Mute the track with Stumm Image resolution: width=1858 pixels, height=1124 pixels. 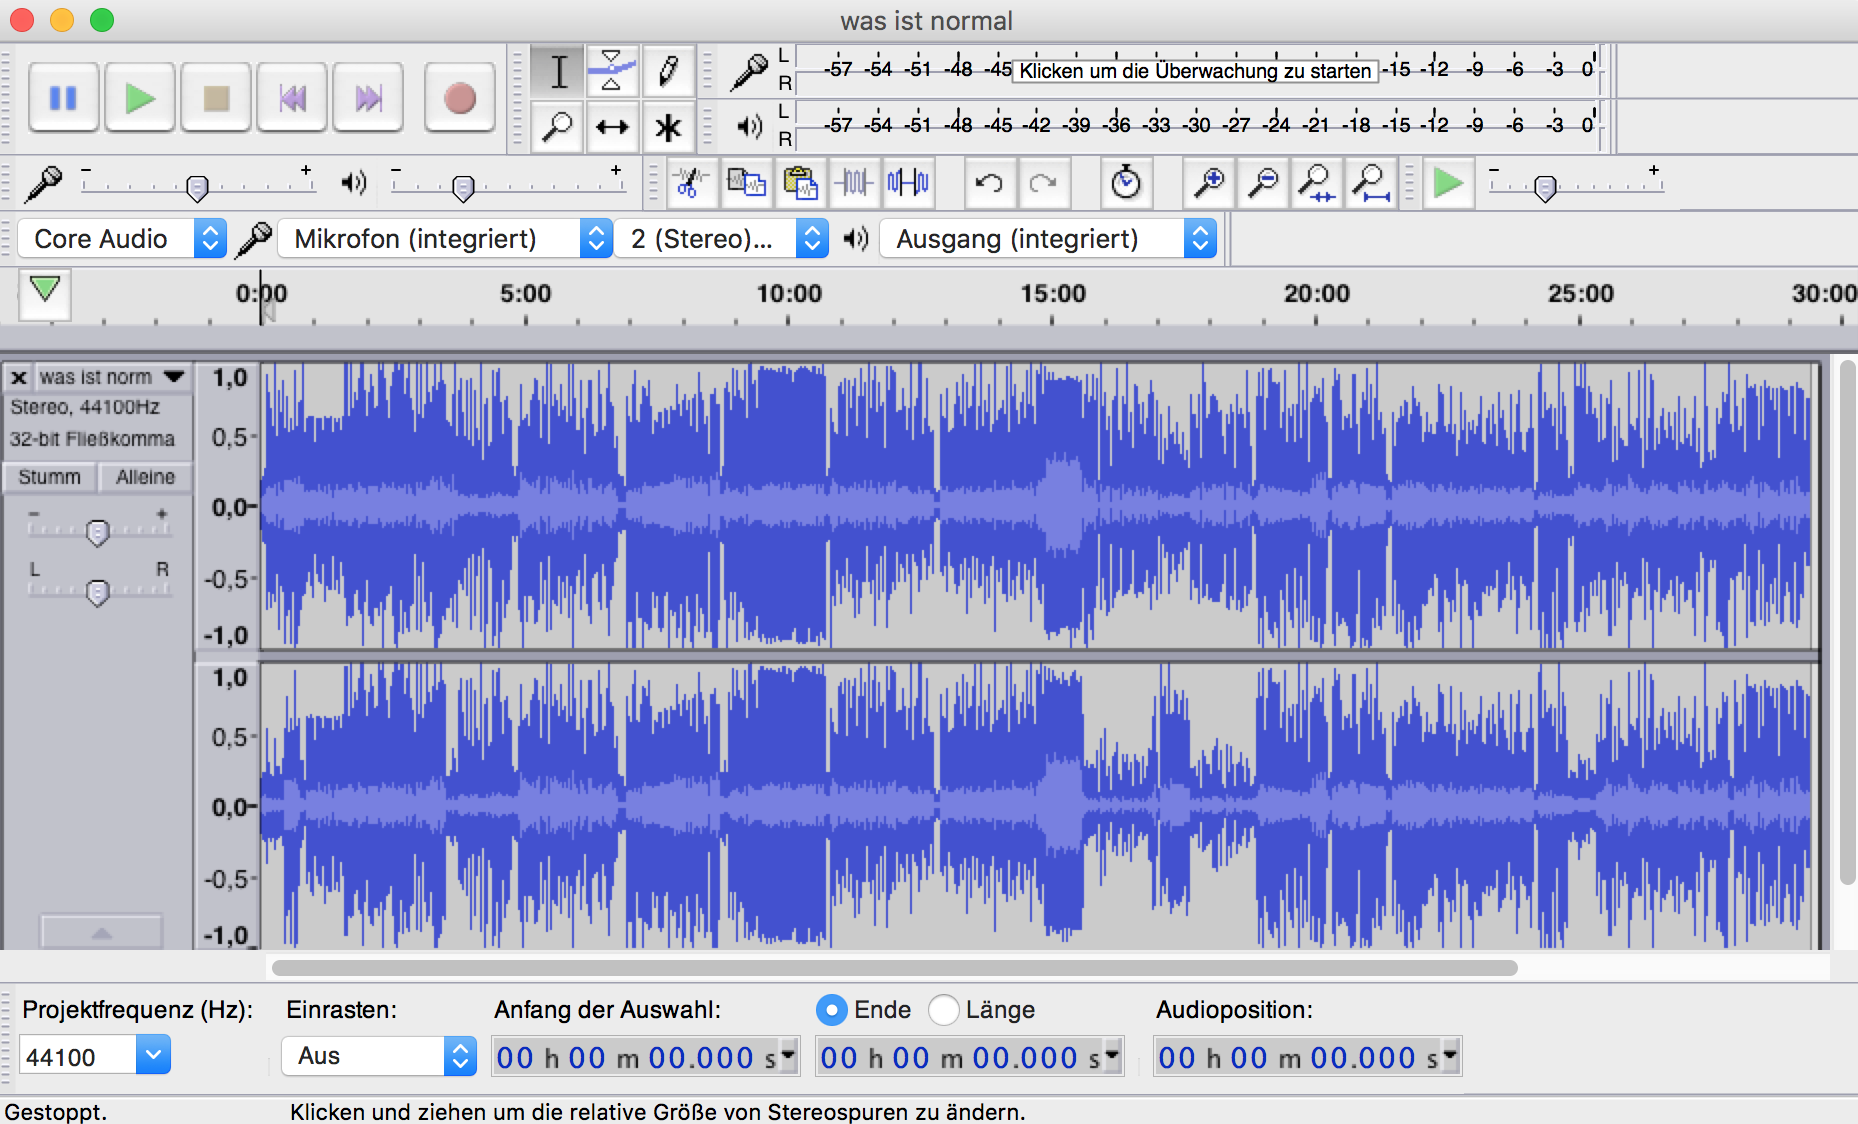pos(49,477)
